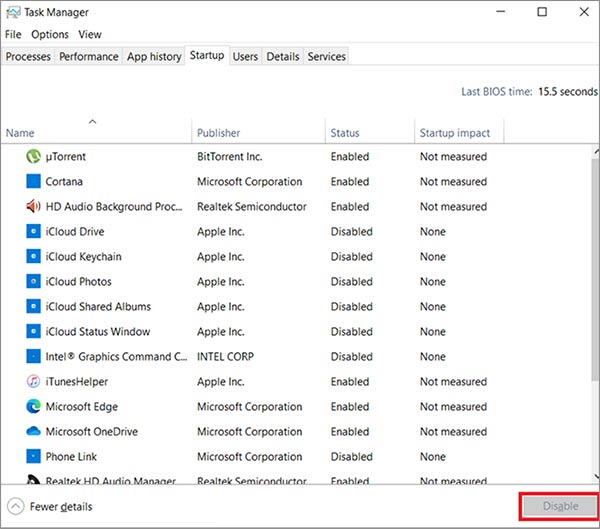Switch to the Details tab
Viewport: 600px width, 529px height.
(x=283, y=56)
